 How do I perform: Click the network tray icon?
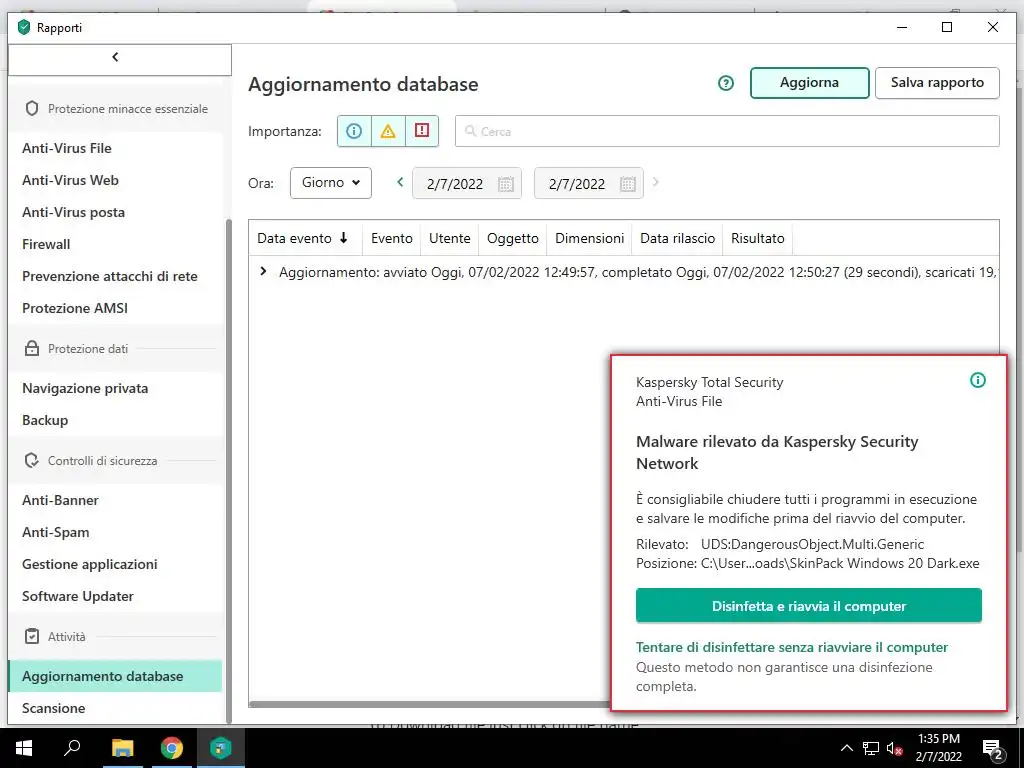pyautogui.click(x=871, y=748)
